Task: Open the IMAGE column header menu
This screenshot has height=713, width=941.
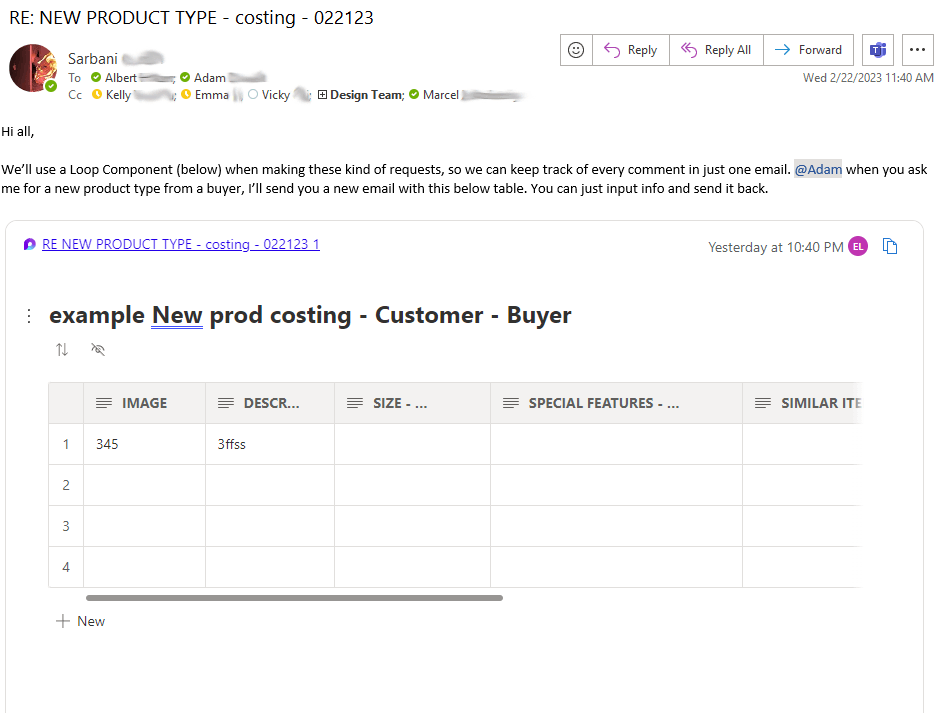Action: pos(144,403)
